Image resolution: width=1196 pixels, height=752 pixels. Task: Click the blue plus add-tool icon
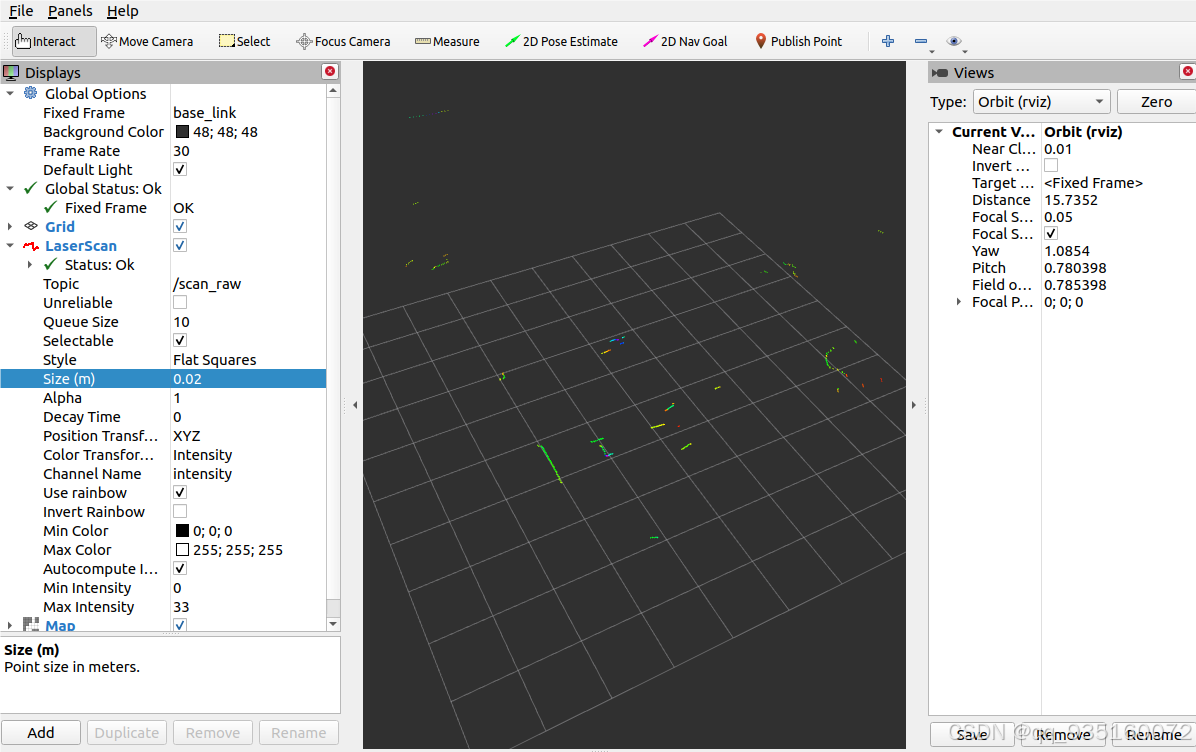click(888, 41)
